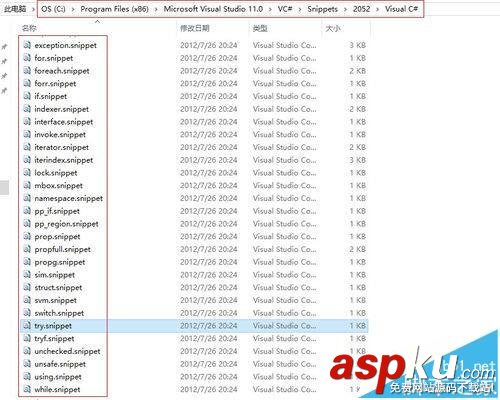This screenshot has height=400, width=500.
Task: Click the forr.snippet file icon
Action: coord(27,83)
